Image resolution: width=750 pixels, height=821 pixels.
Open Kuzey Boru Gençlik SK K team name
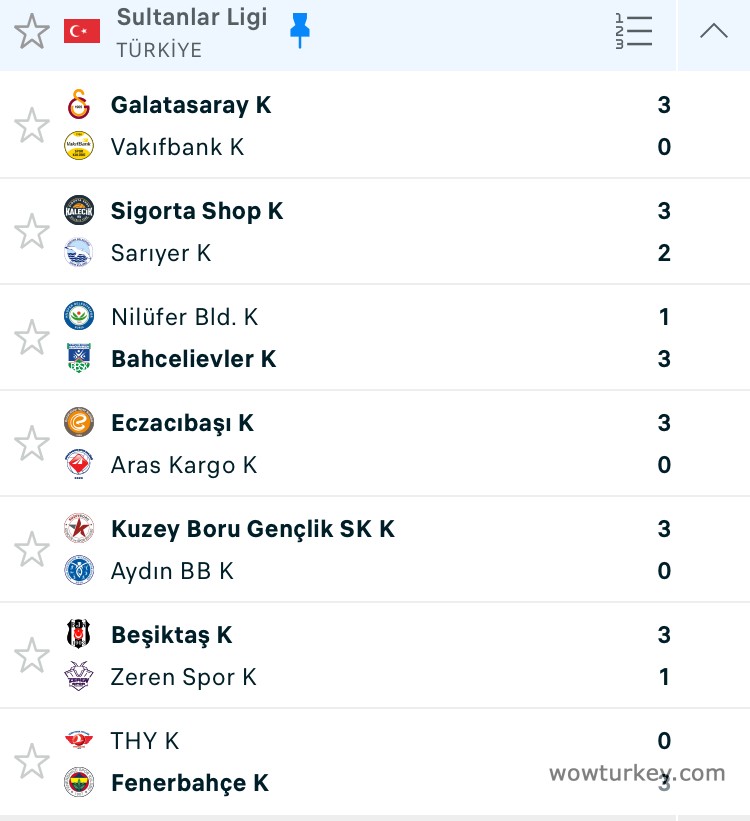(x=253, y=529)
